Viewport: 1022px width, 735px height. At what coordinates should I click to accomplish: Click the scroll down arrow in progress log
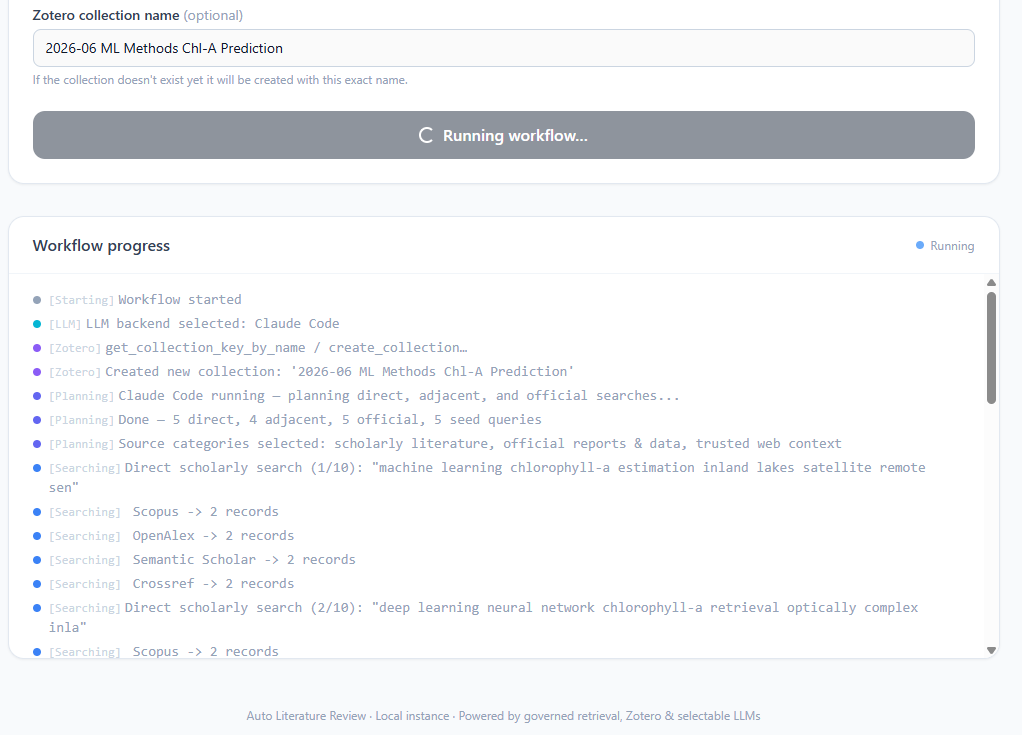pos(991,650)
